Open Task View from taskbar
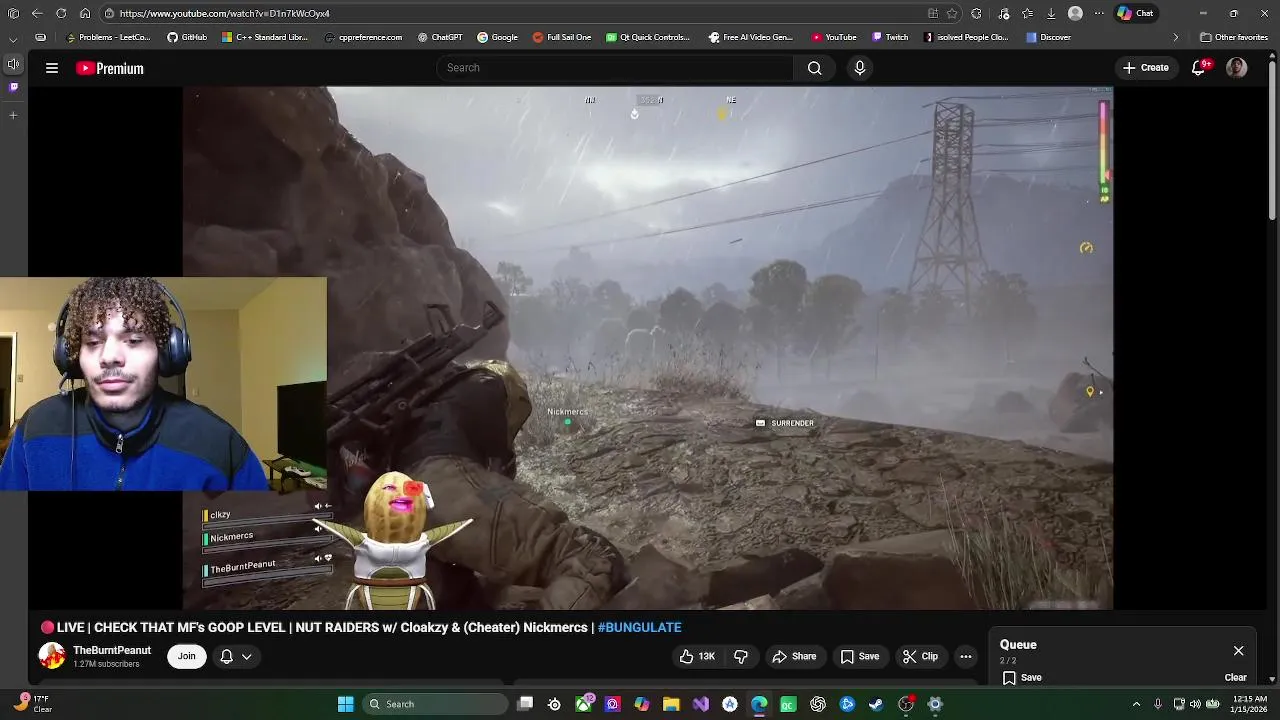1280x720 pixels. click(525, 704)
